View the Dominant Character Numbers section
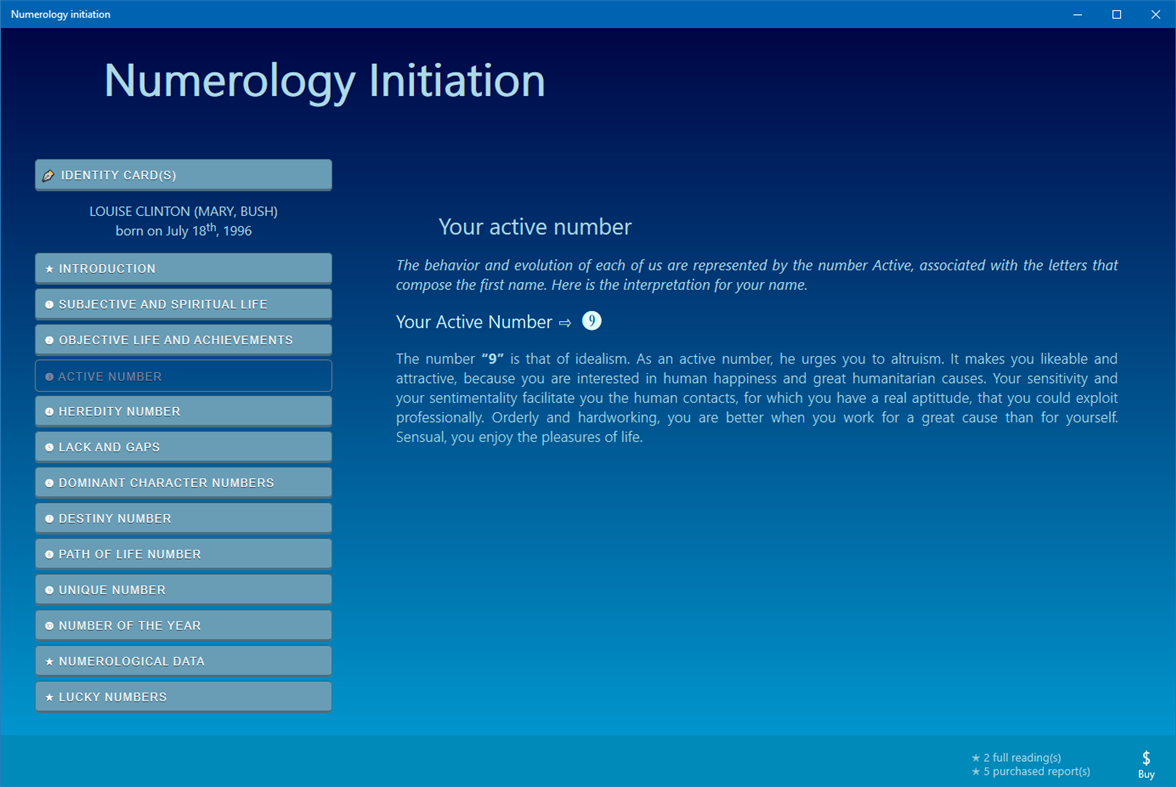Screen dimensions: 1176x787 [x=183, y=482]
